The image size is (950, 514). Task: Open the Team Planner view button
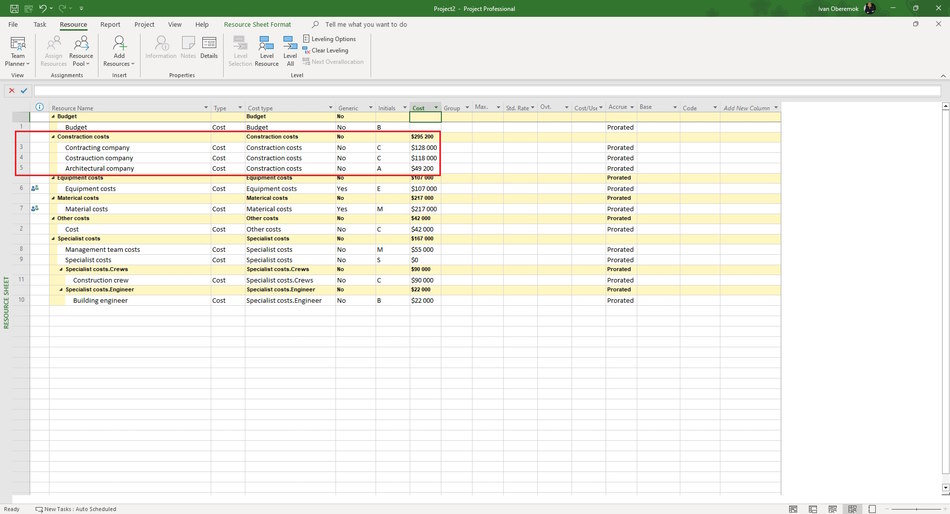pos(18,52)
